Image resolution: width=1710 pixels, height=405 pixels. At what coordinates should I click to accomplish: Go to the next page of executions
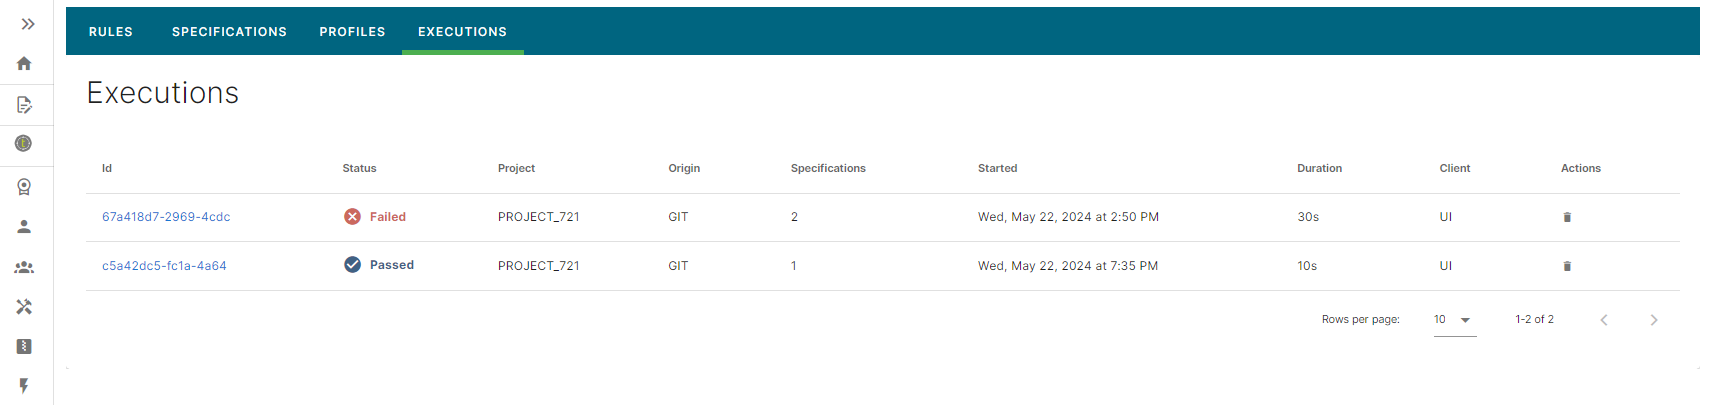(1653, 320)
